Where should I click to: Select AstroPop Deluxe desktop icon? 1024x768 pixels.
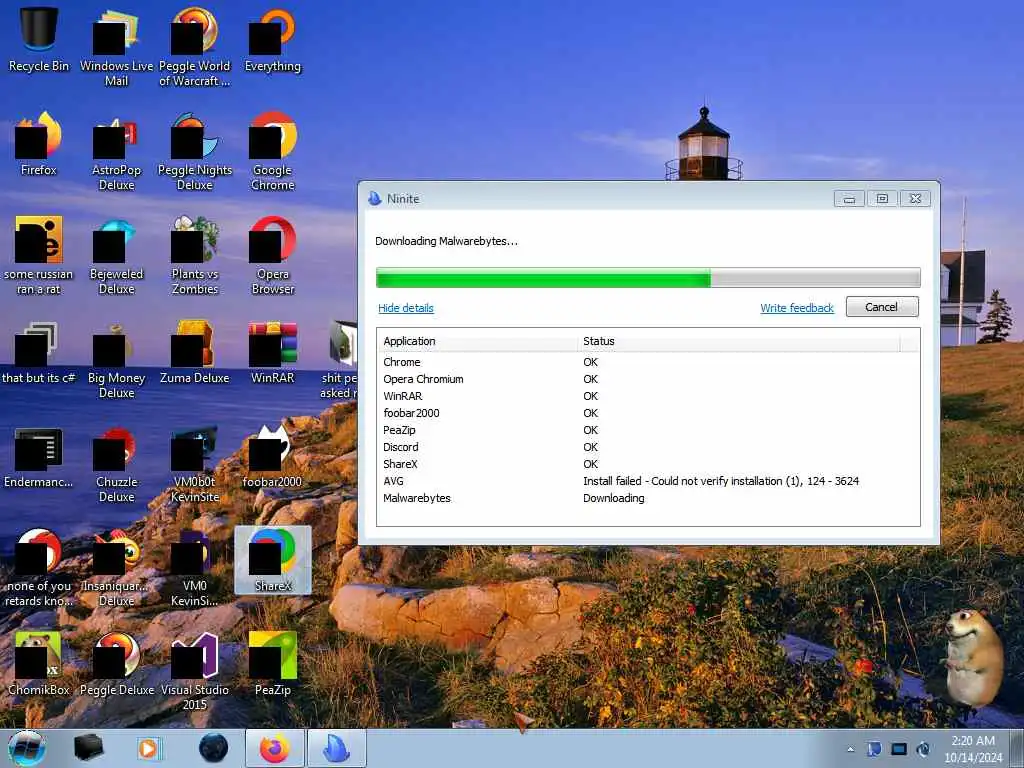[116, 152]
